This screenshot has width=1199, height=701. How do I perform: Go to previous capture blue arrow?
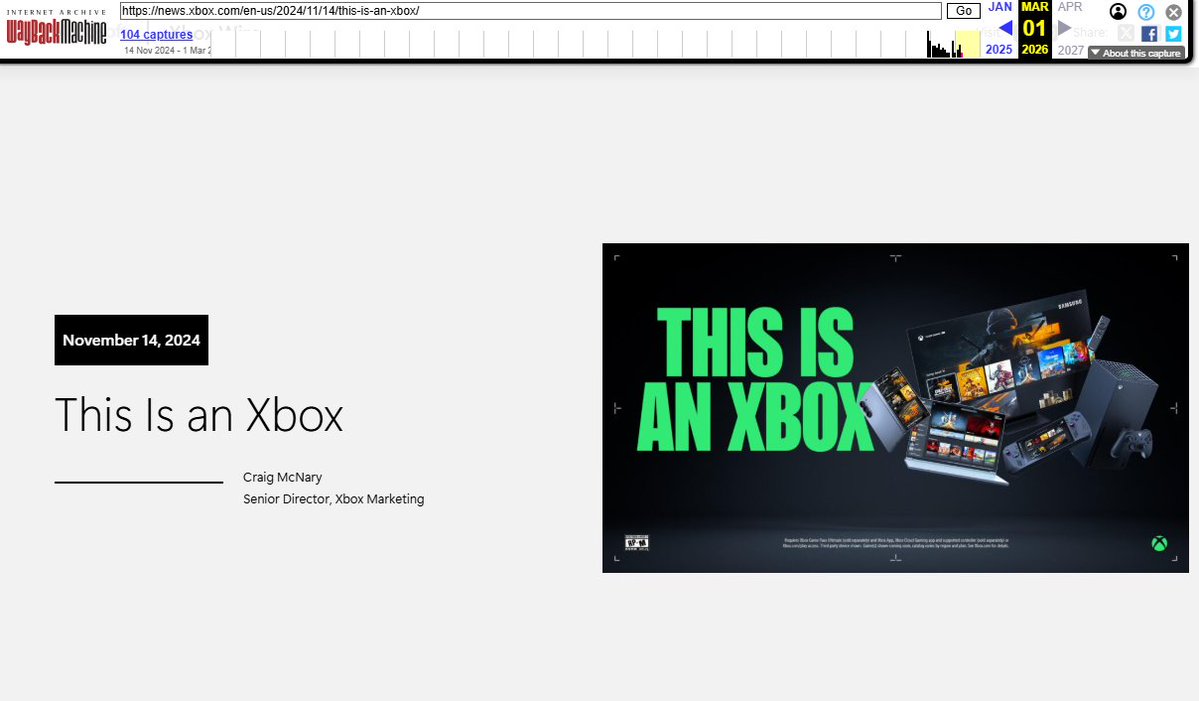tap(1006, 28)
